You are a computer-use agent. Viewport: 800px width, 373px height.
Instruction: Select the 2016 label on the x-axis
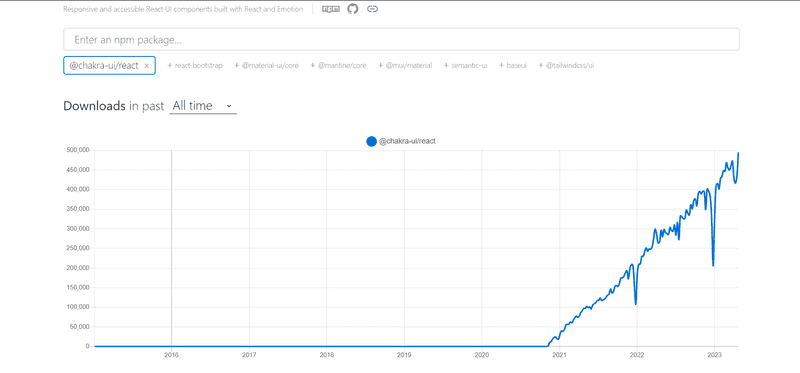[171, 354]
